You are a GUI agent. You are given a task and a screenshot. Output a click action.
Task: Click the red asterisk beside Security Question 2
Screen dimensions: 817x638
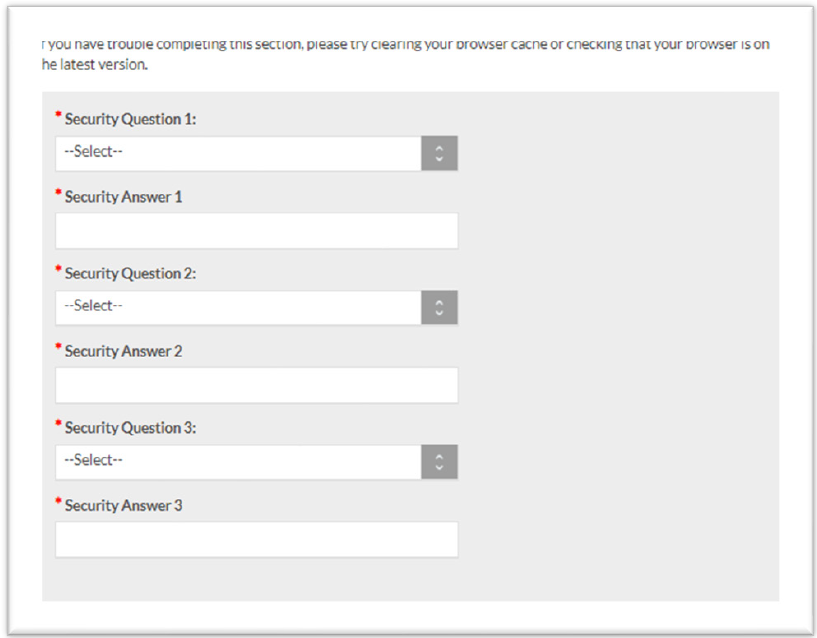pos(58,270)
